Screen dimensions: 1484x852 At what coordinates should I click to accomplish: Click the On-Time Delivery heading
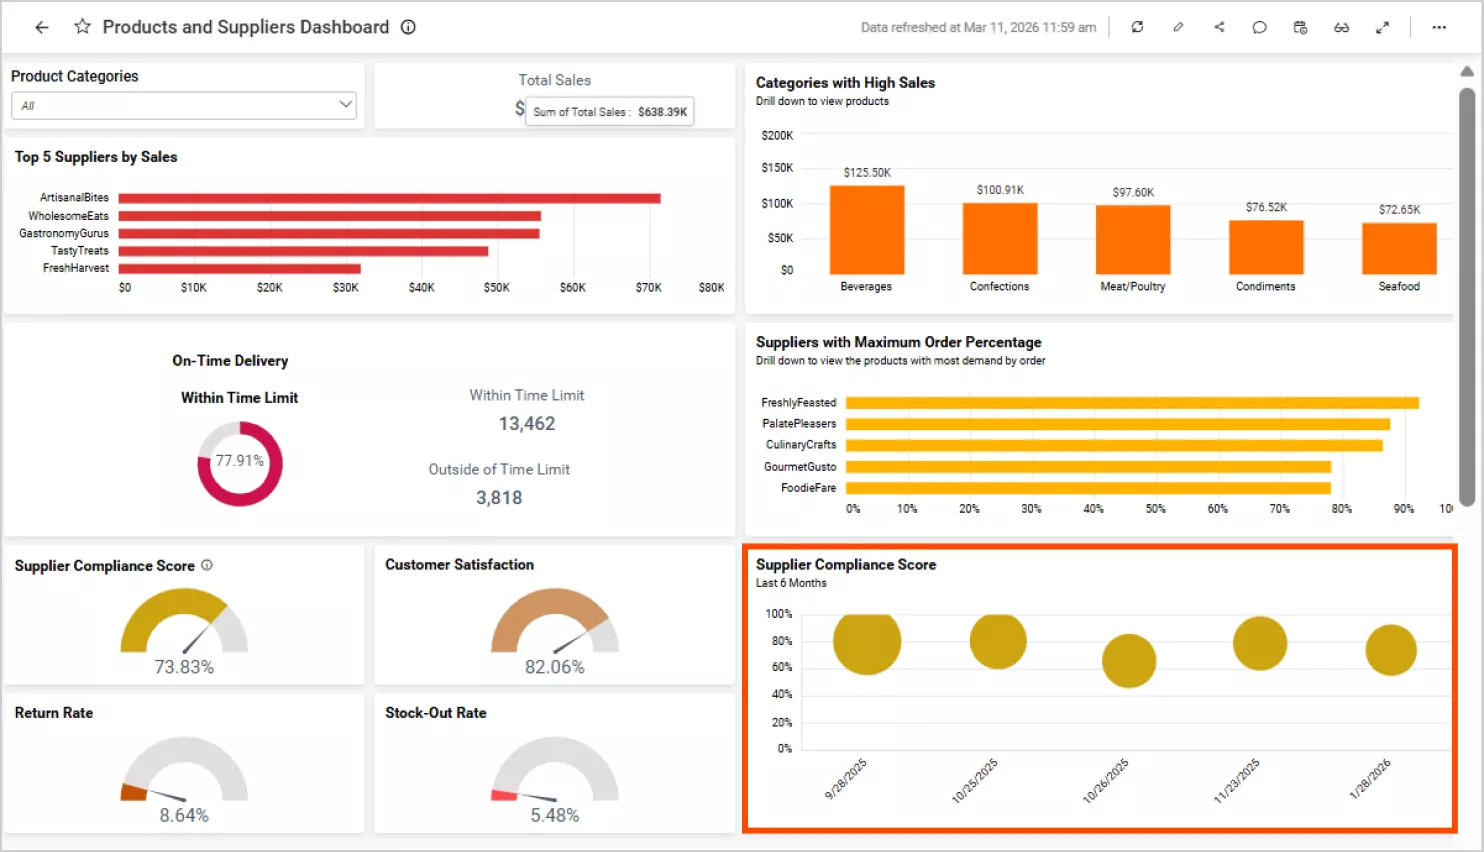(x=230, y=361)
